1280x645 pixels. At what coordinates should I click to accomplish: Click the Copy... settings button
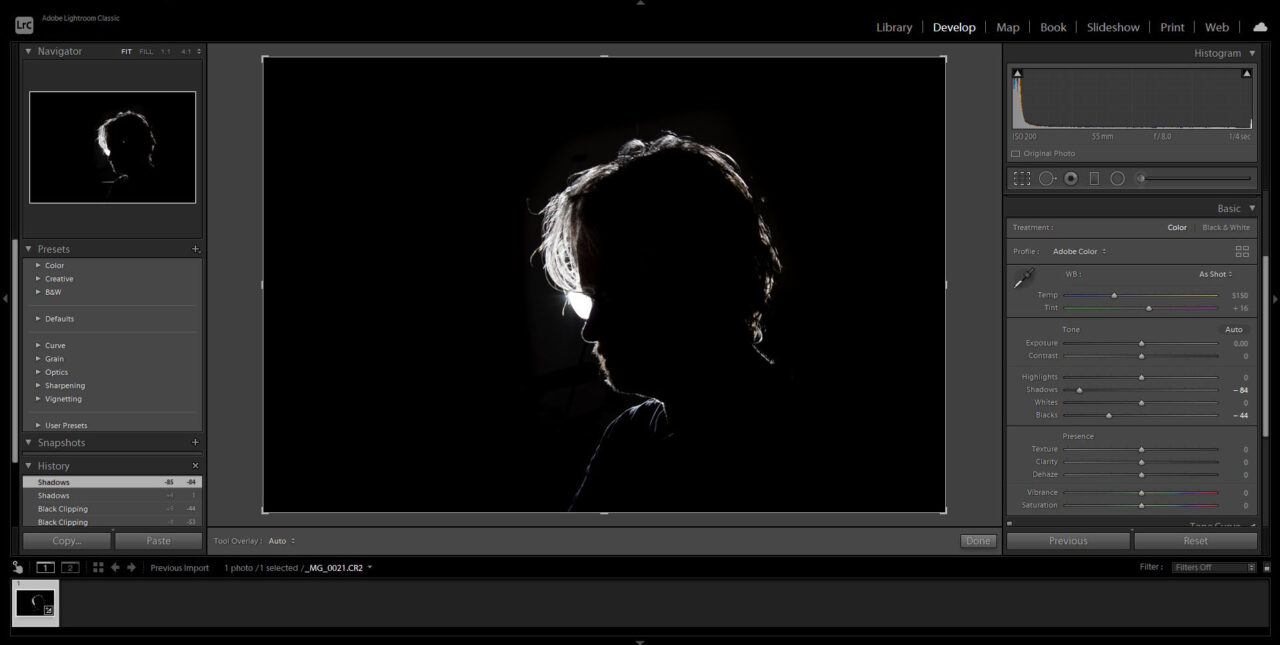click(67, 541)
